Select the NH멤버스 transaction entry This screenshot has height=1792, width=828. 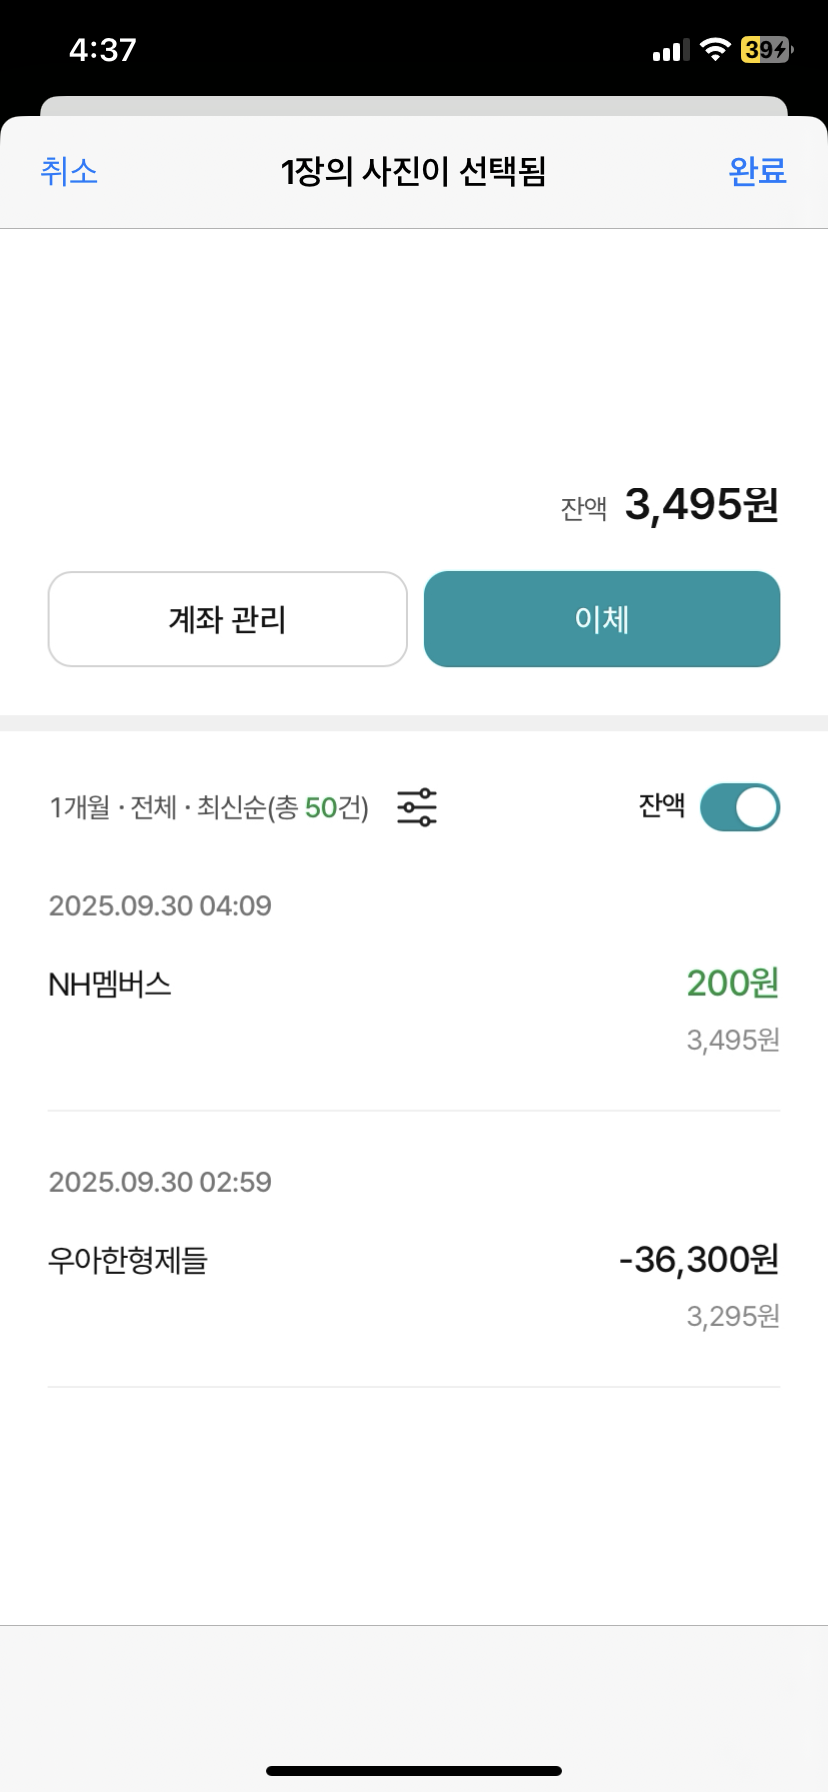click(x=110, y=985)
